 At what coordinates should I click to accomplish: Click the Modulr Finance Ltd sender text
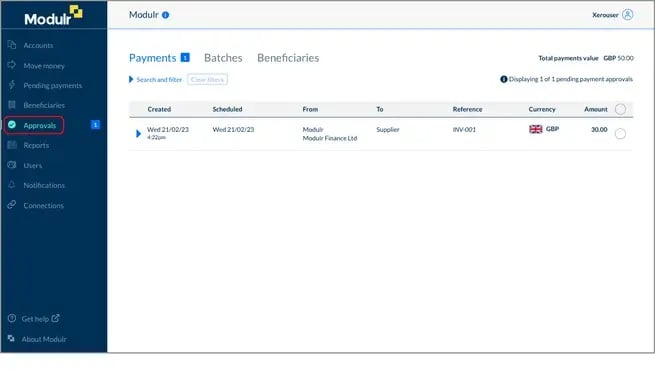pyautogui.click(x=330, y=138)
